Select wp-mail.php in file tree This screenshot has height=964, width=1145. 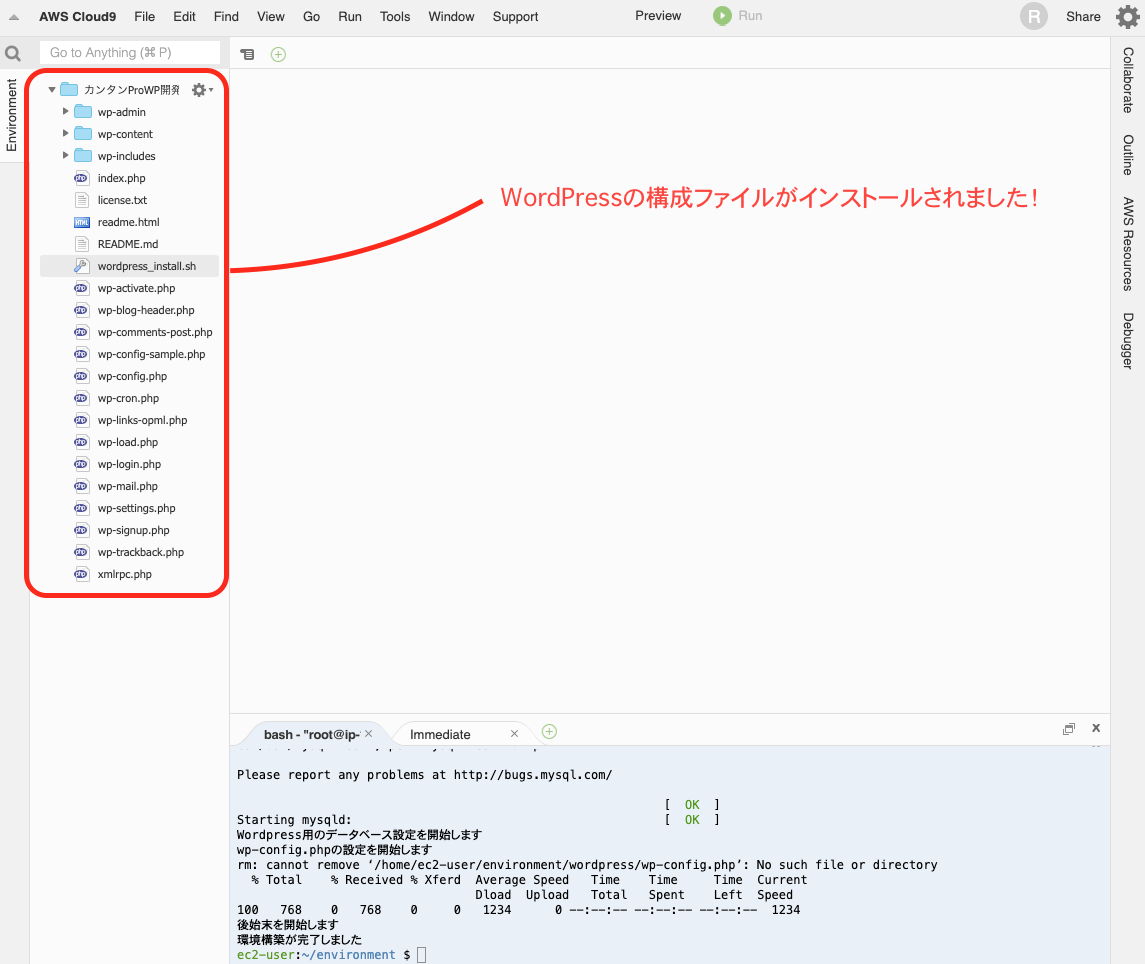(129, 486)
